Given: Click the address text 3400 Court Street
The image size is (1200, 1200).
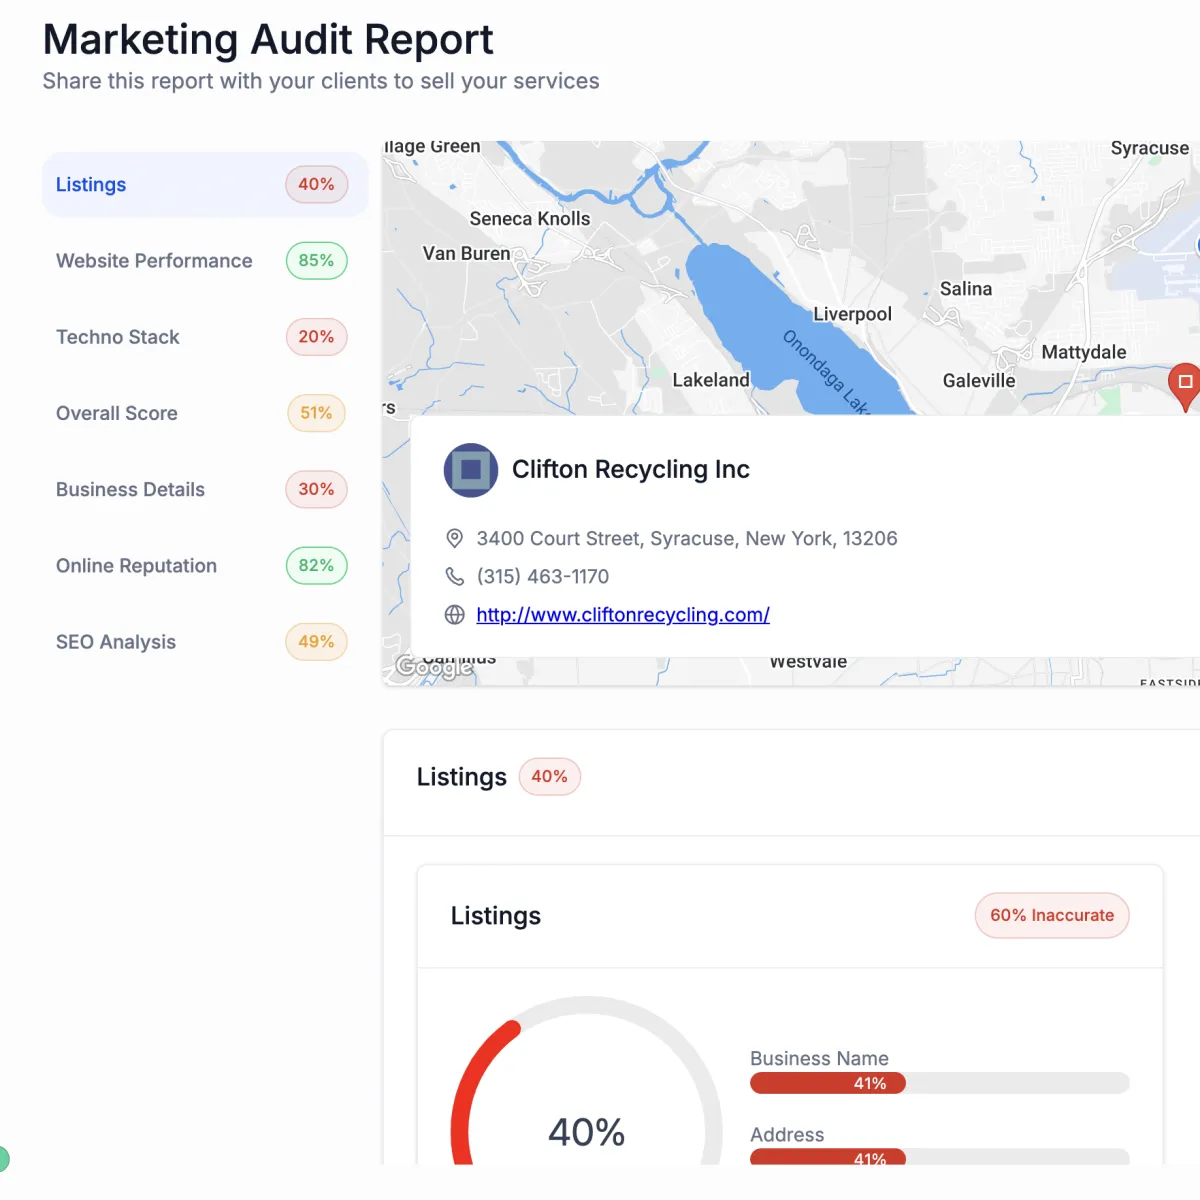Looking at the screenshot, I should [687, 538].
